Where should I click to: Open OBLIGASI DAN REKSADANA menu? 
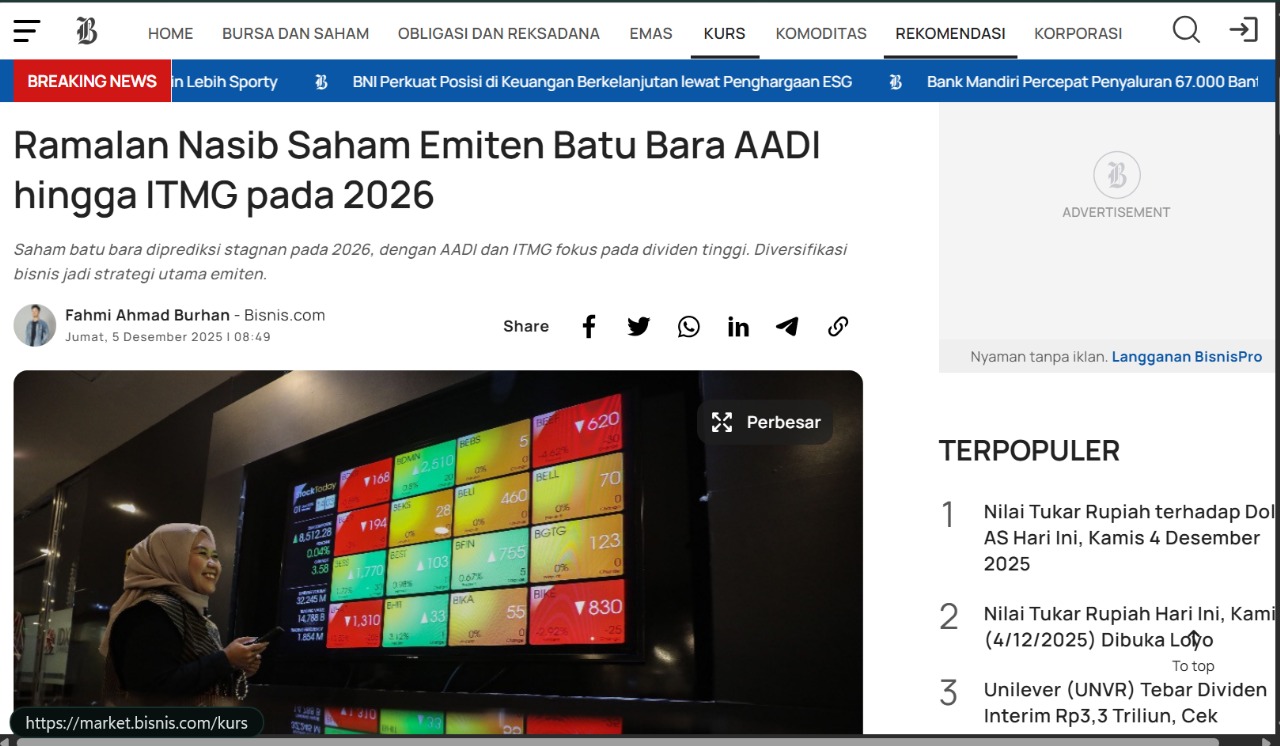tap(499, 33)
